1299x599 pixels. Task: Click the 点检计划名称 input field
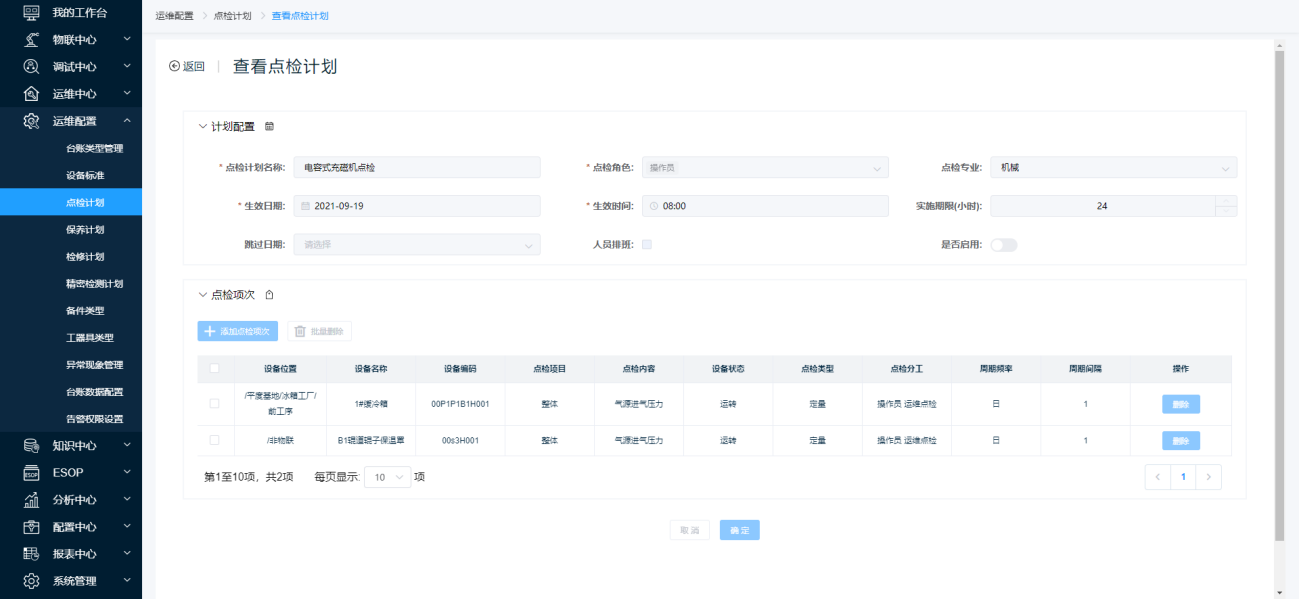pyautogui.click(x=417, y=168)
